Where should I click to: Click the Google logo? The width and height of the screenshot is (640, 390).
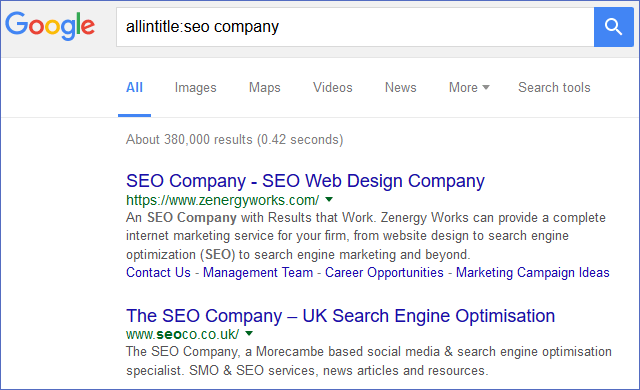(50, 26)
